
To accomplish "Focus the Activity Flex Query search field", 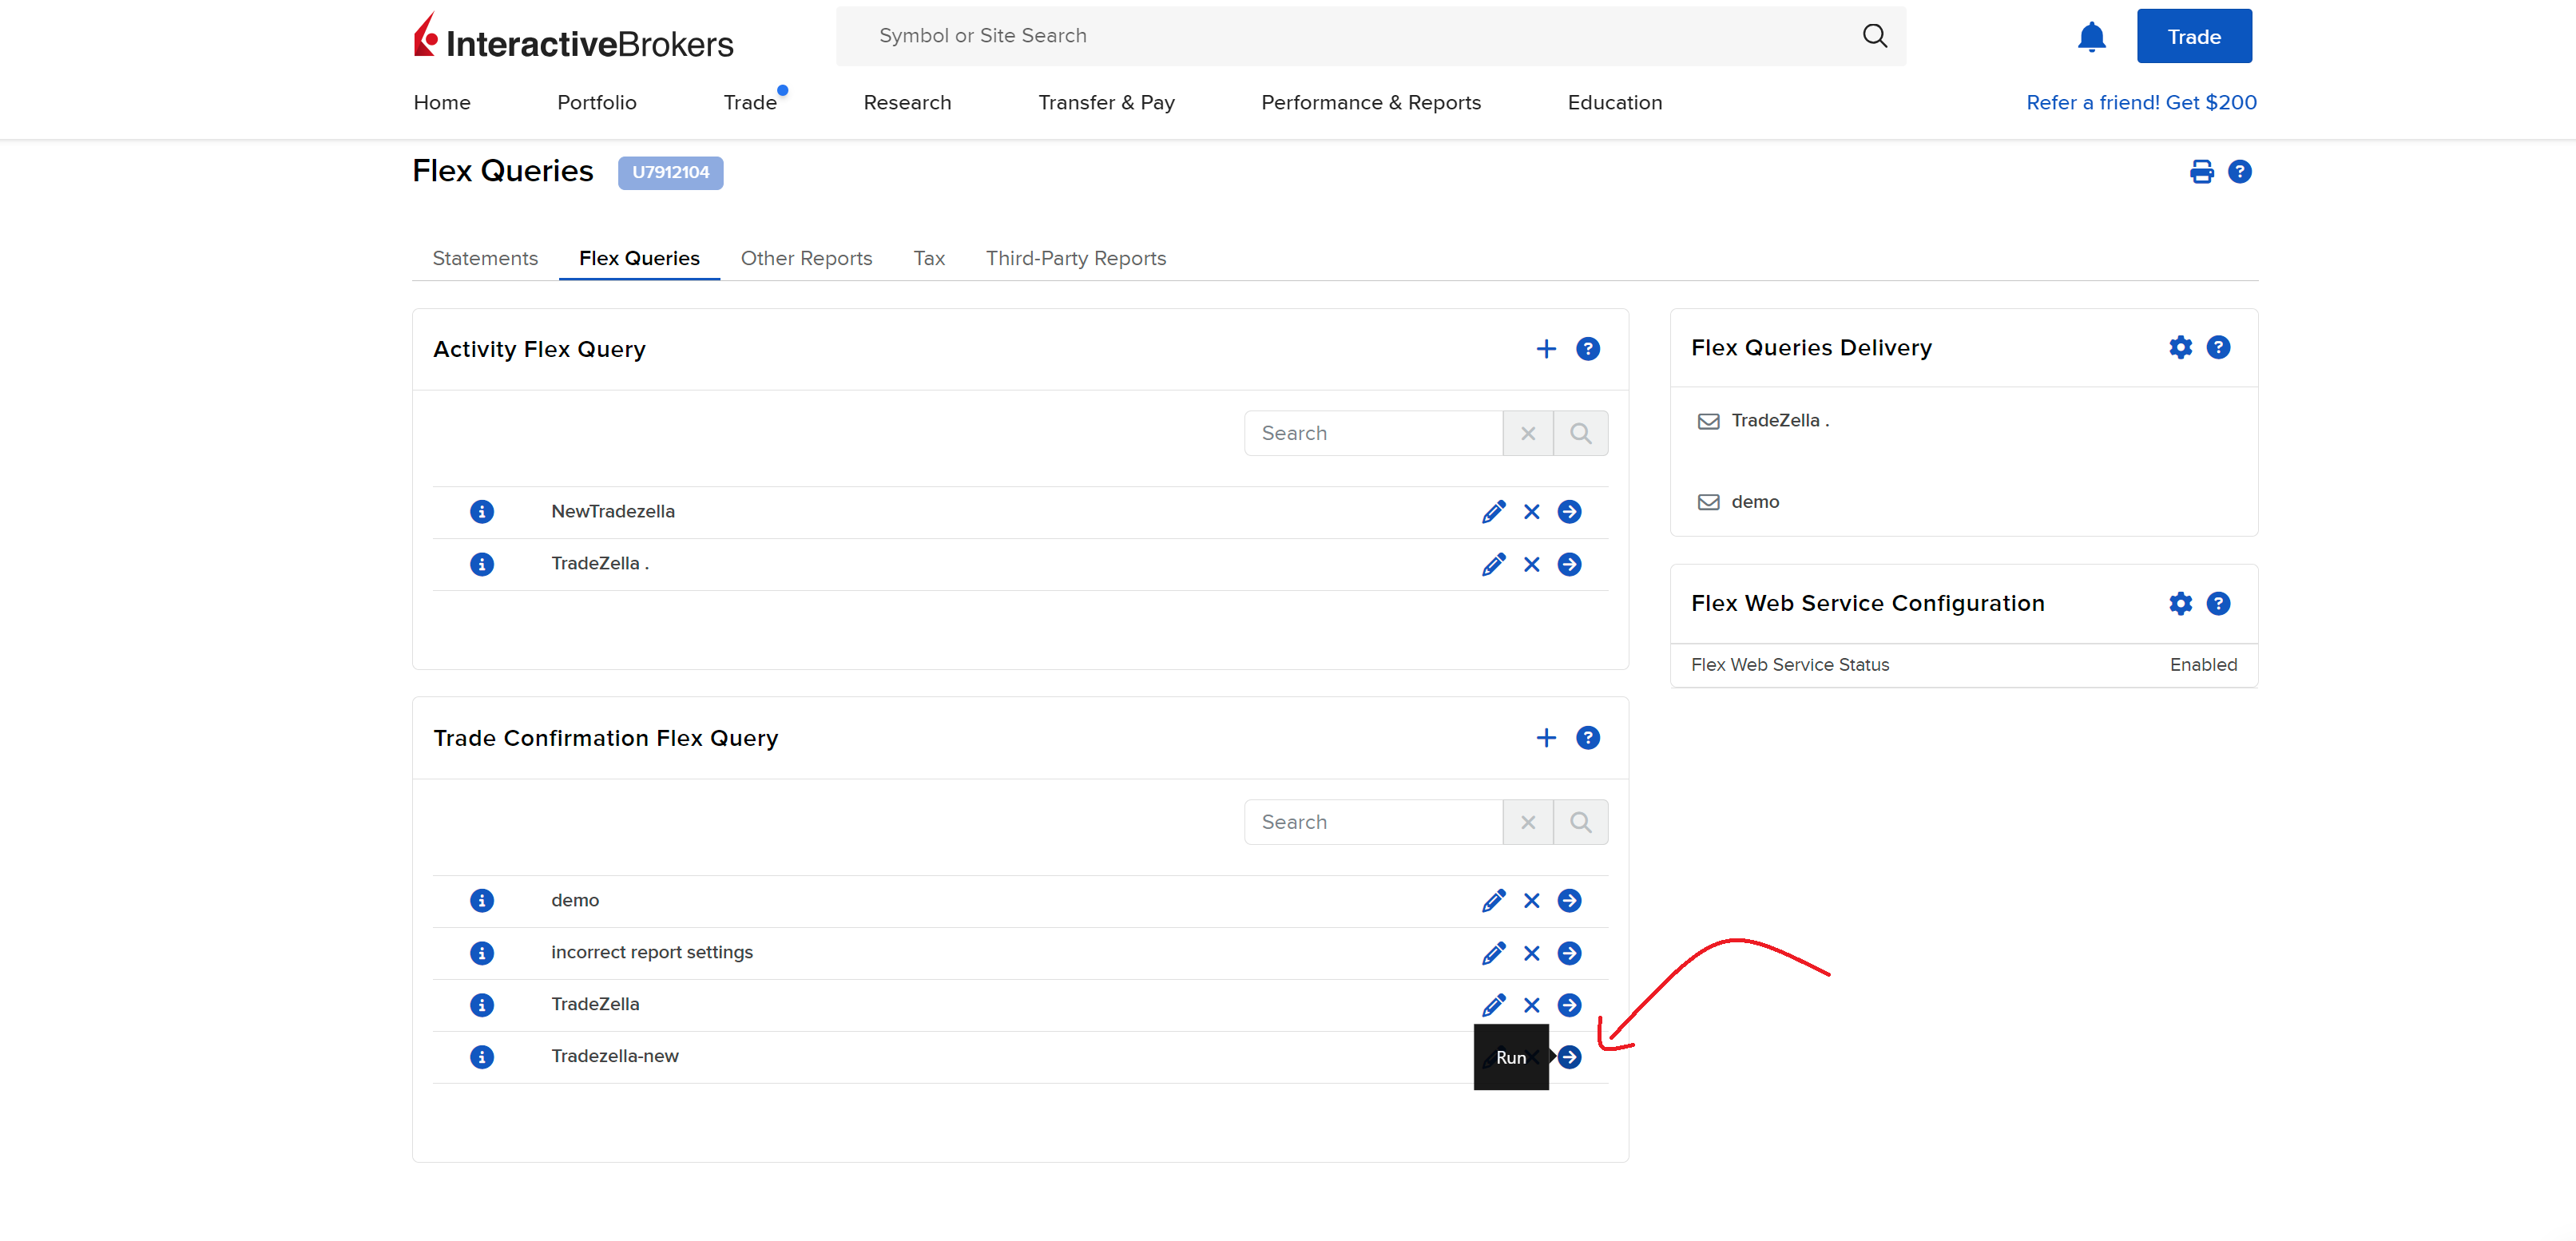I will coord(1373,433).
